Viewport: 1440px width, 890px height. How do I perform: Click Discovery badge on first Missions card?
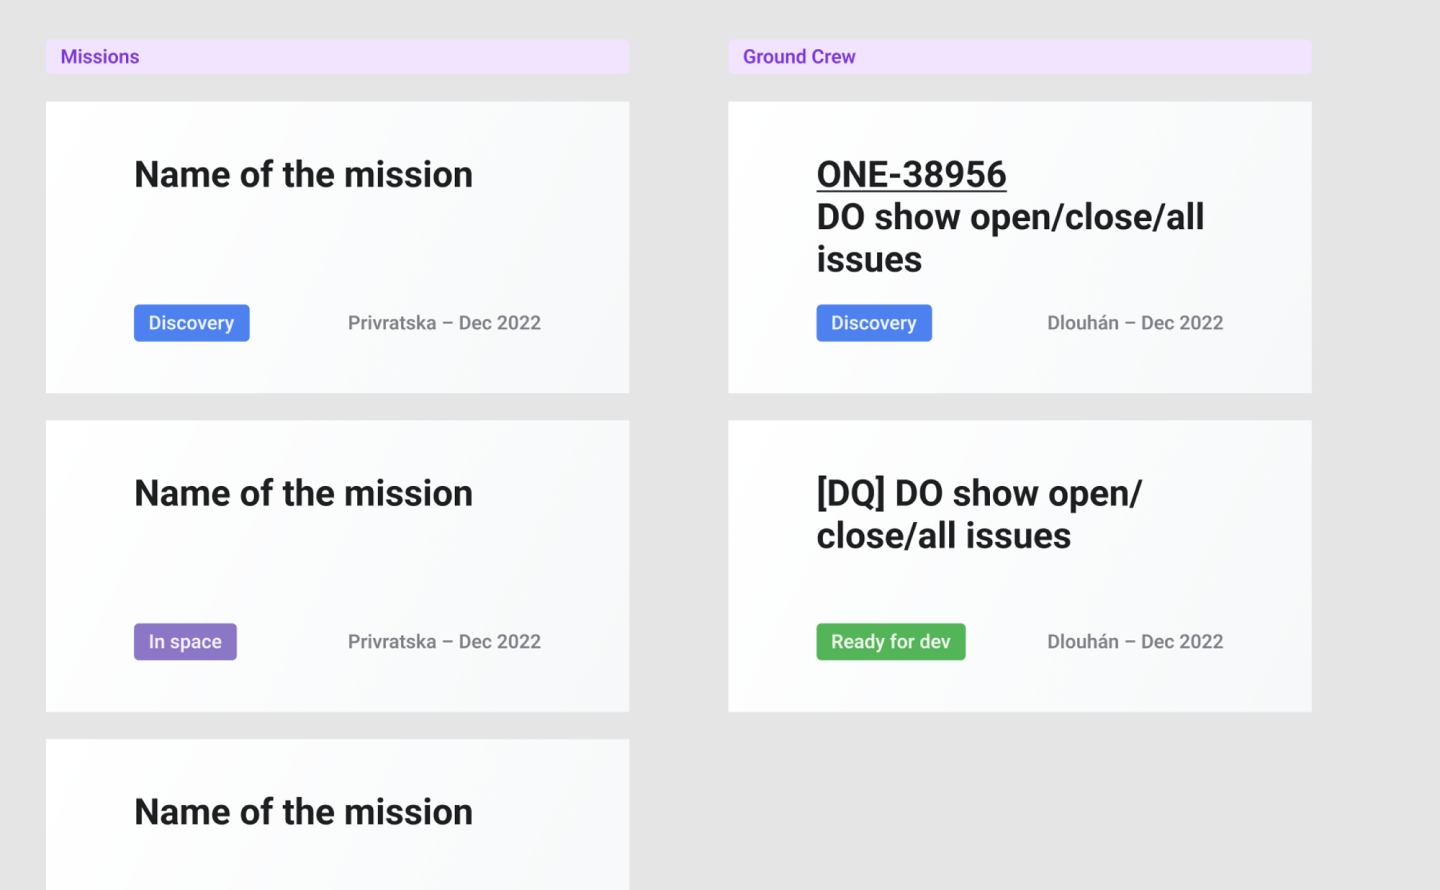[x=191, y=323]
